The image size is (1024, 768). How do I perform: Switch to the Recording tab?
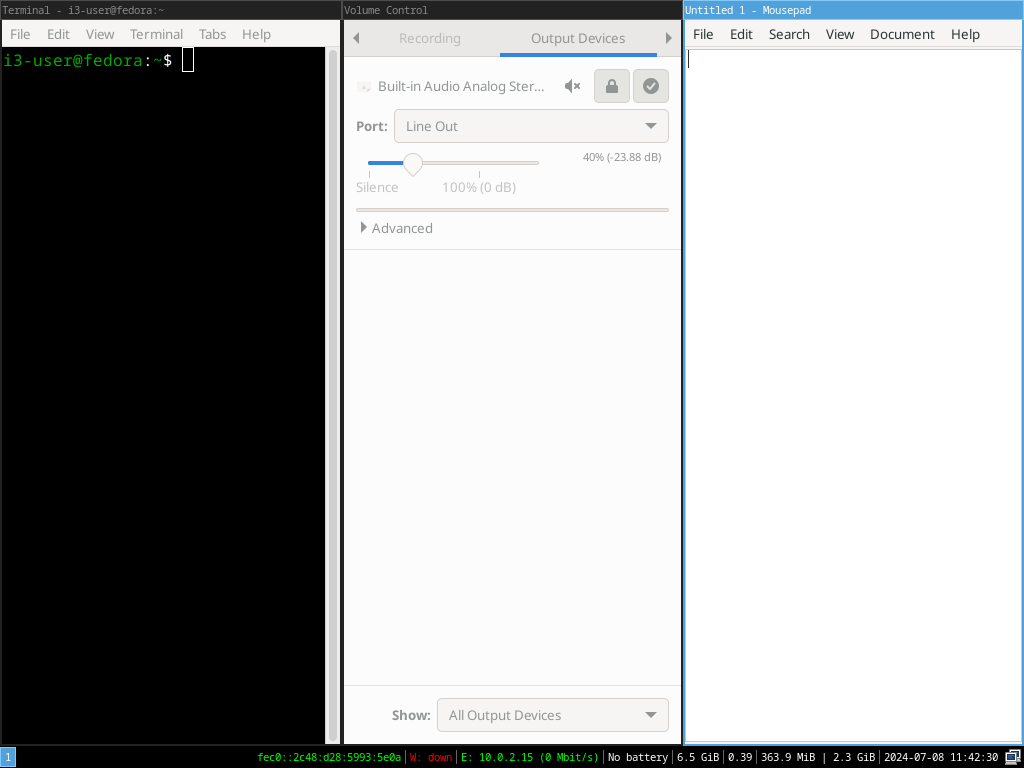pos(430,39)
